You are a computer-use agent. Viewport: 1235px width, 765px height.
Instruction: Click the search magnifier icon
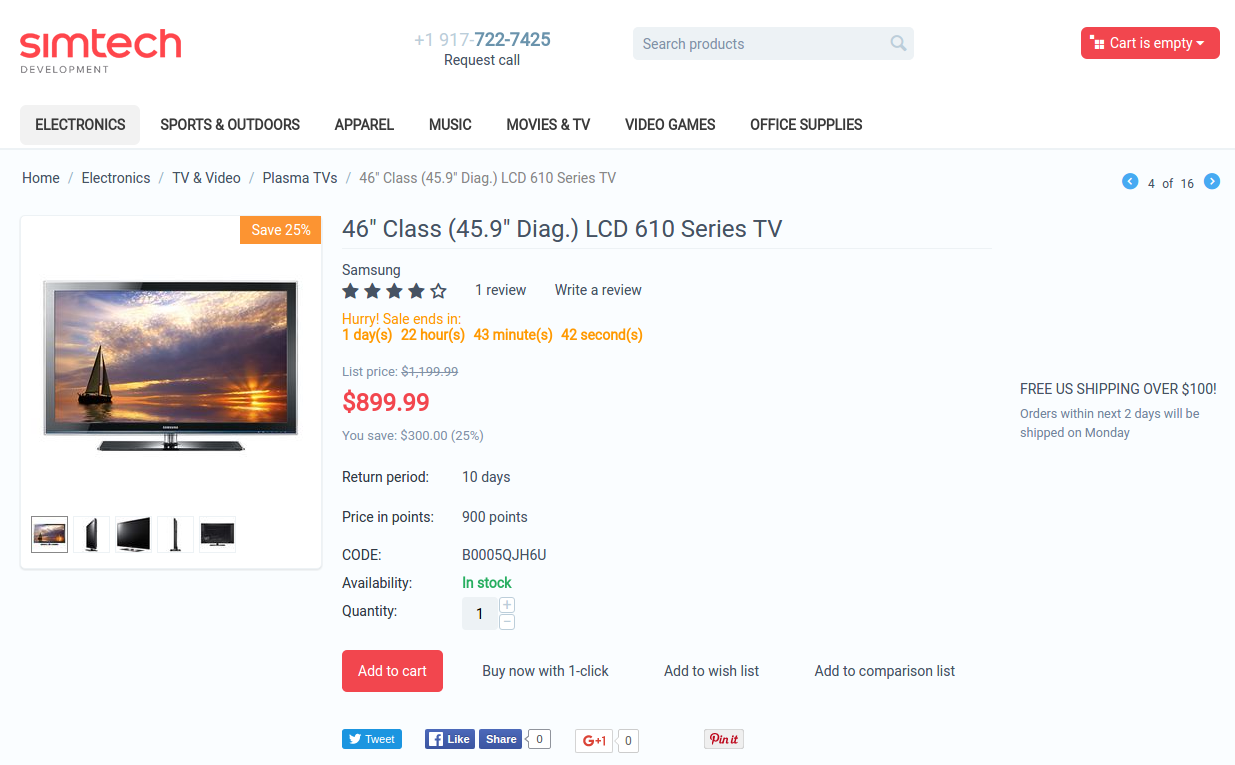point(898,43)
